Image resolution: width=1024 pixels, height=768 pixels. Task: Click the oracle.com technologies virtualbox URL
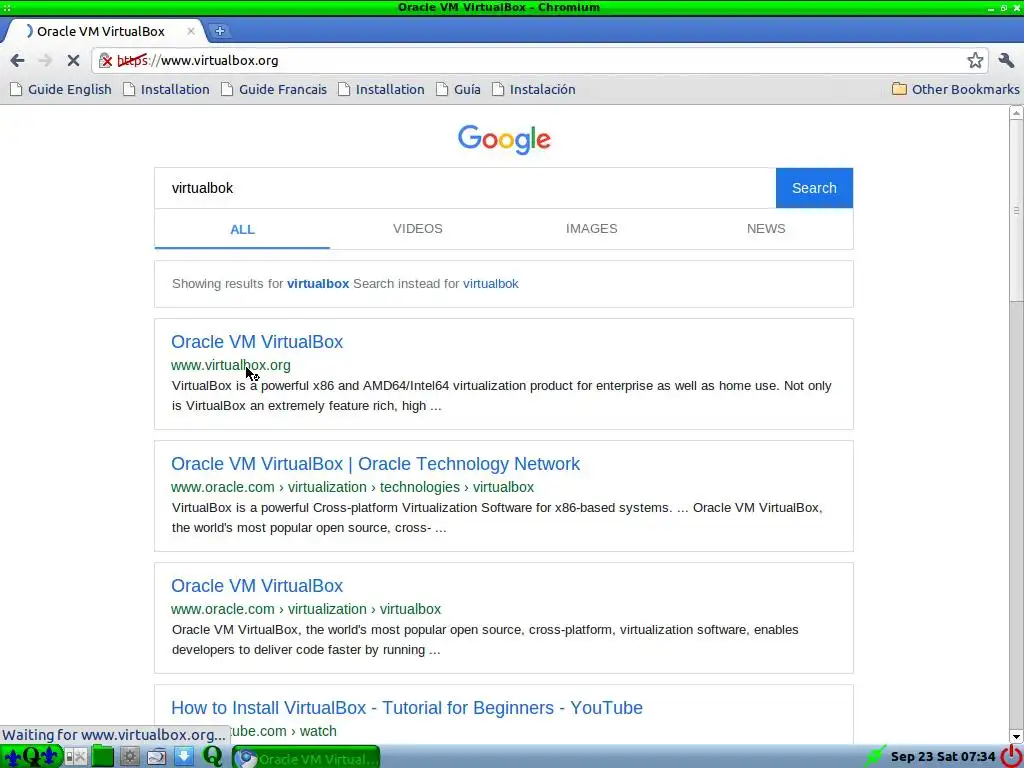(x=353, y=487)
